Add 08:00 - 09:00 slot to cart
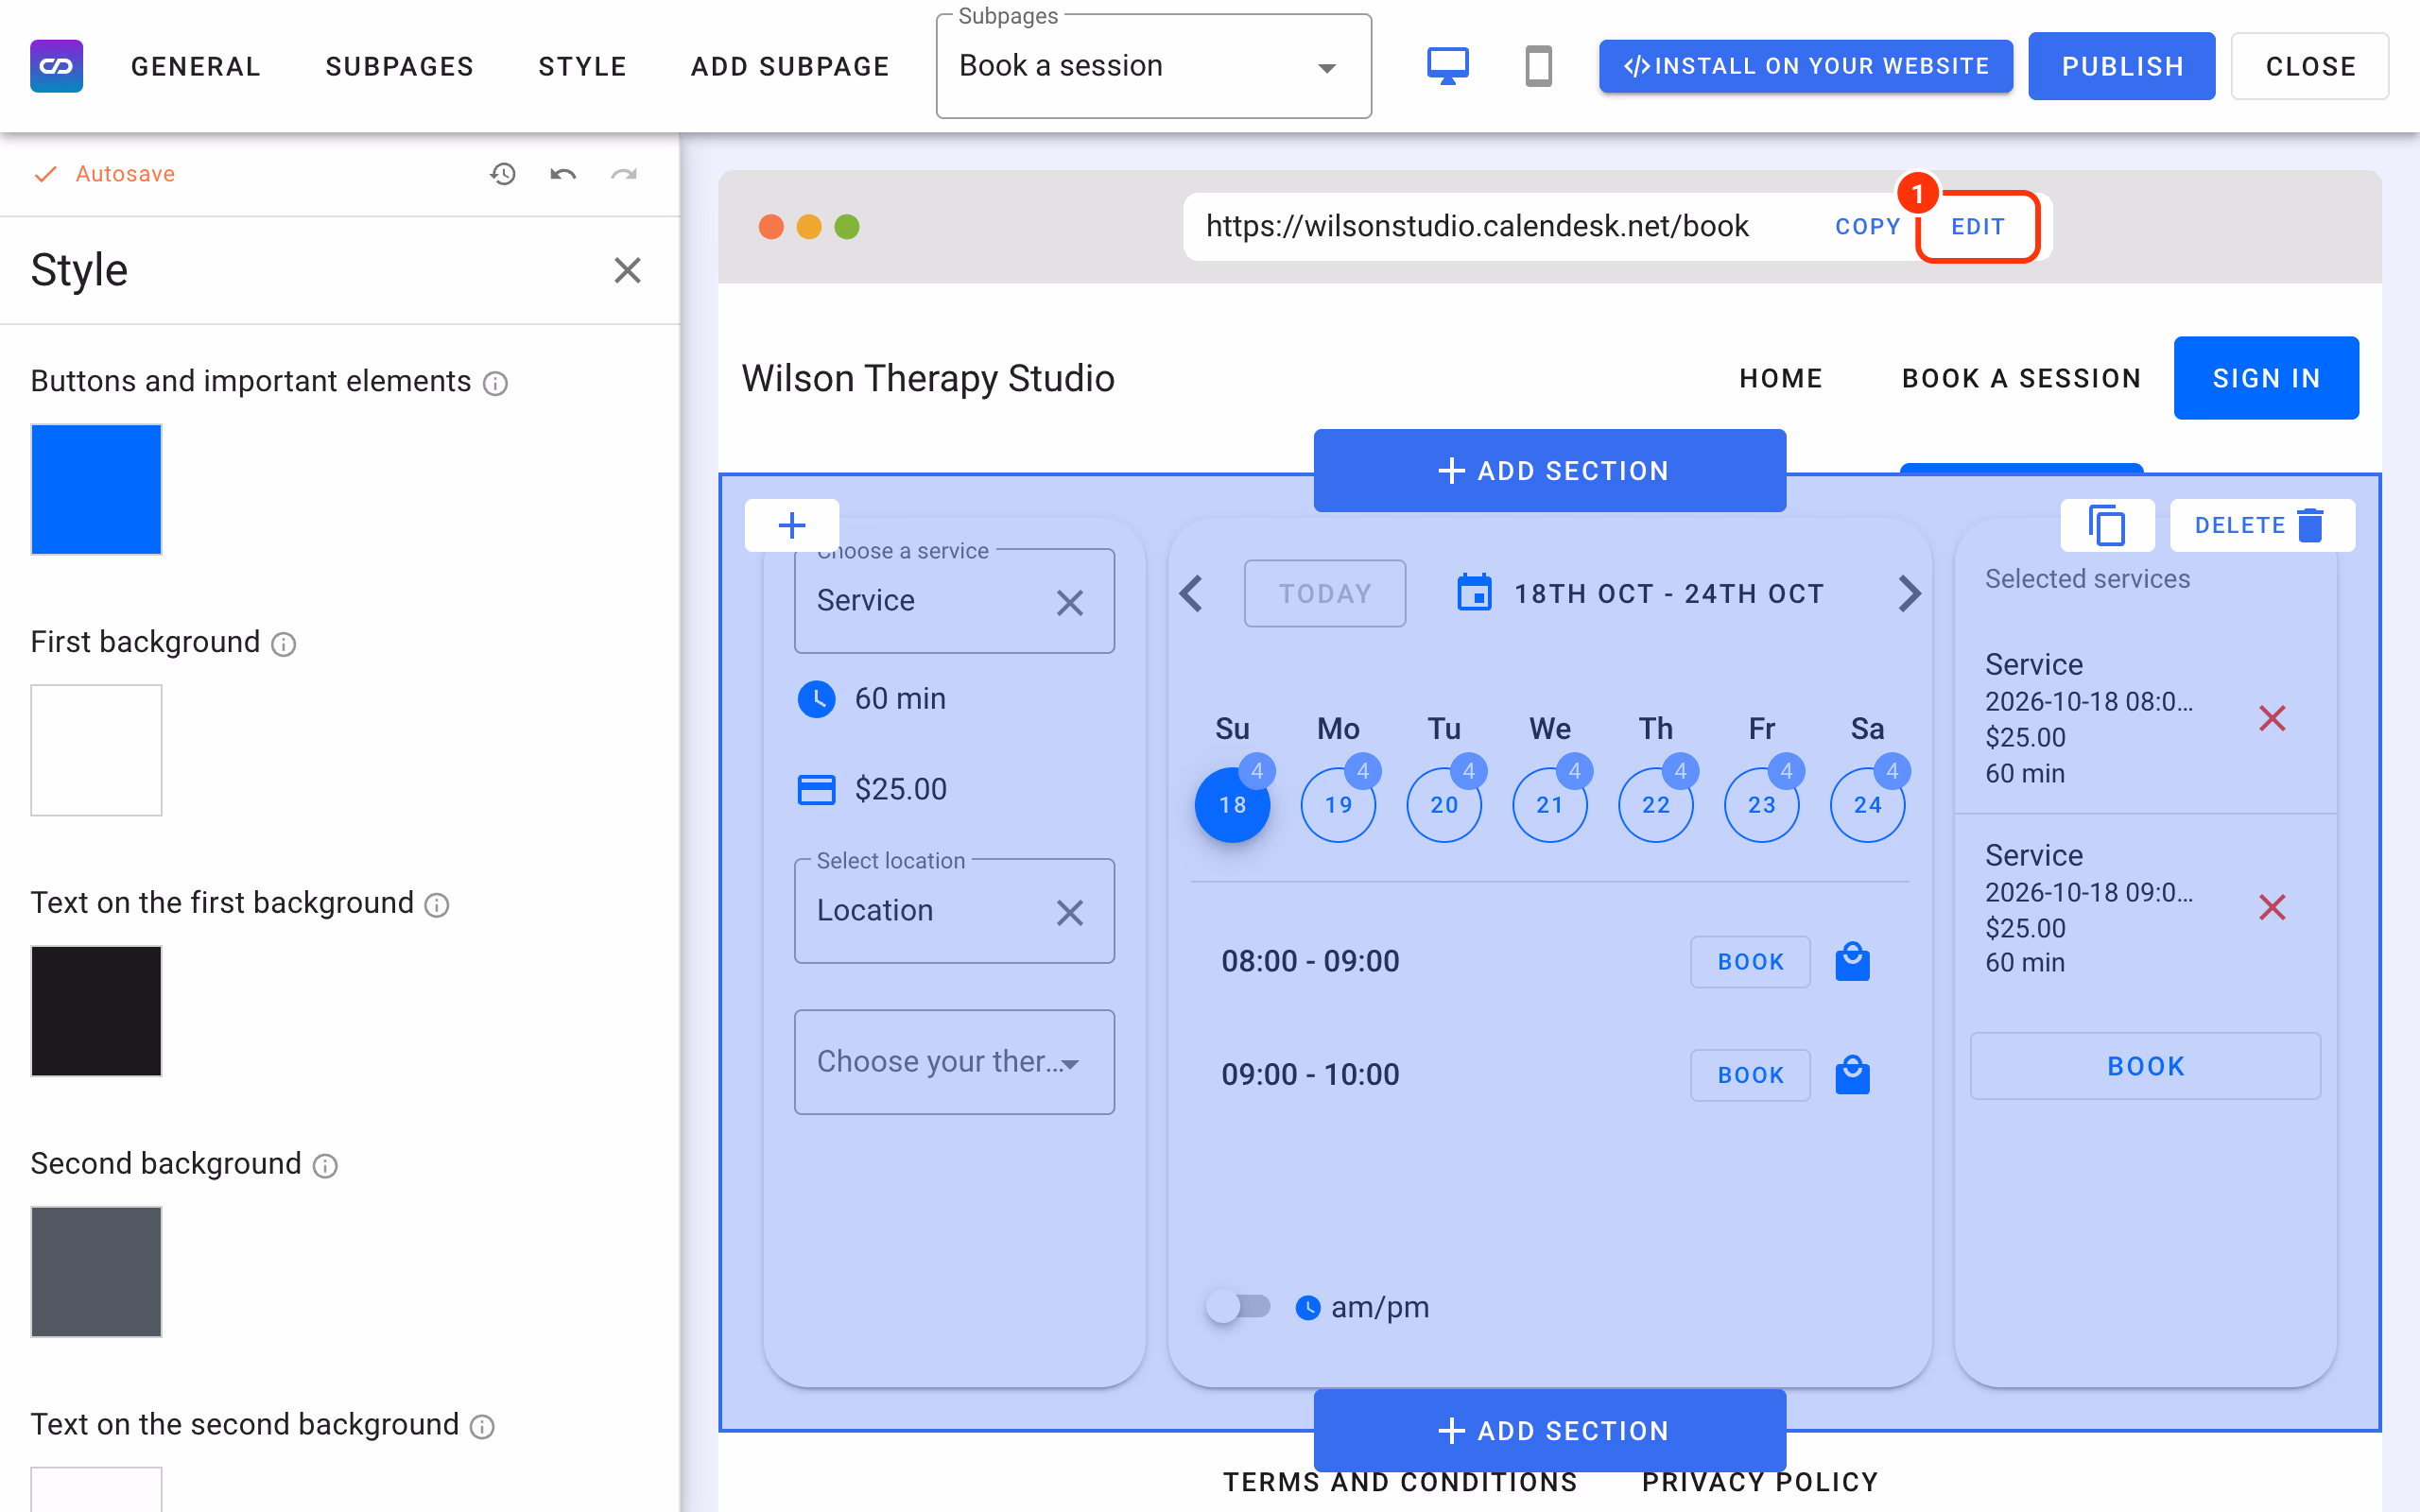The height and width of the screenshot is (1512, 2420). (1852, 962)
